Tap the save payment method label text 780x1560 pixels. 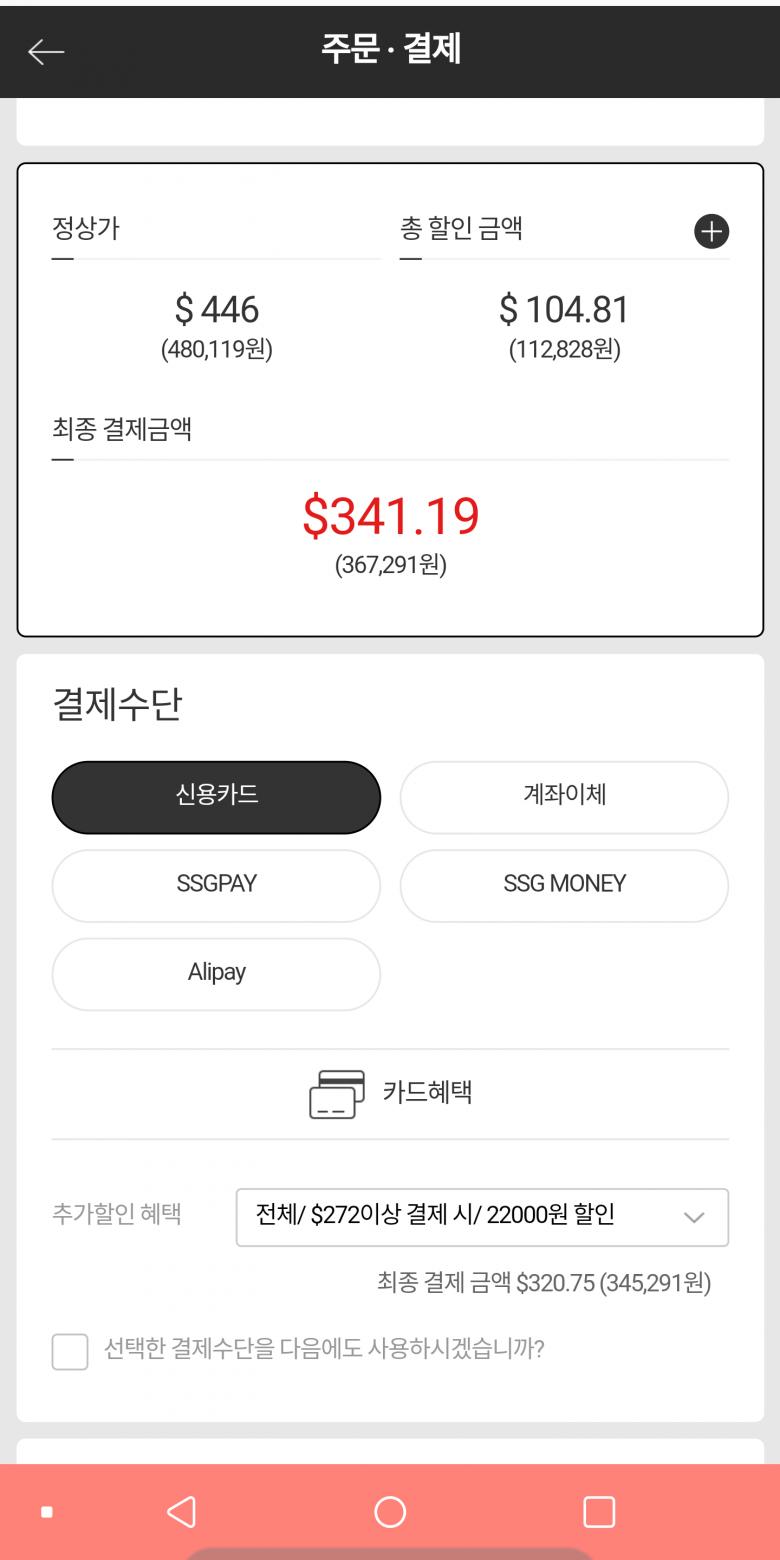(324, 1350)
